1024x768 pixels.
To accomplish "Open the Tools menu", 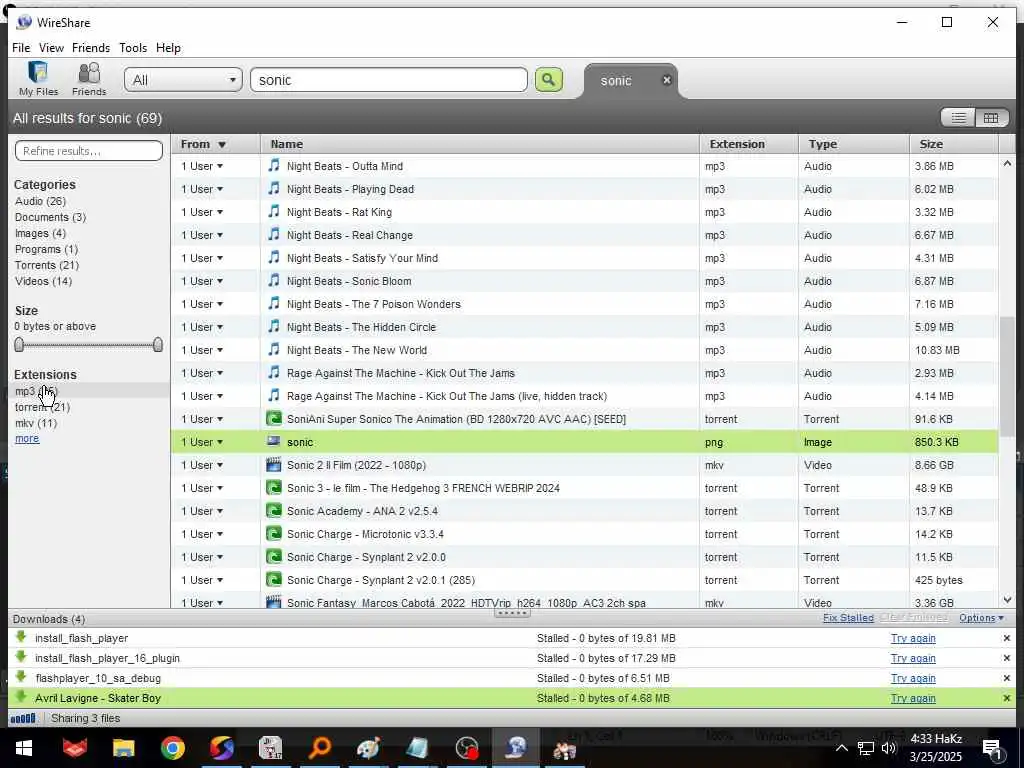I will pos(133,48).
